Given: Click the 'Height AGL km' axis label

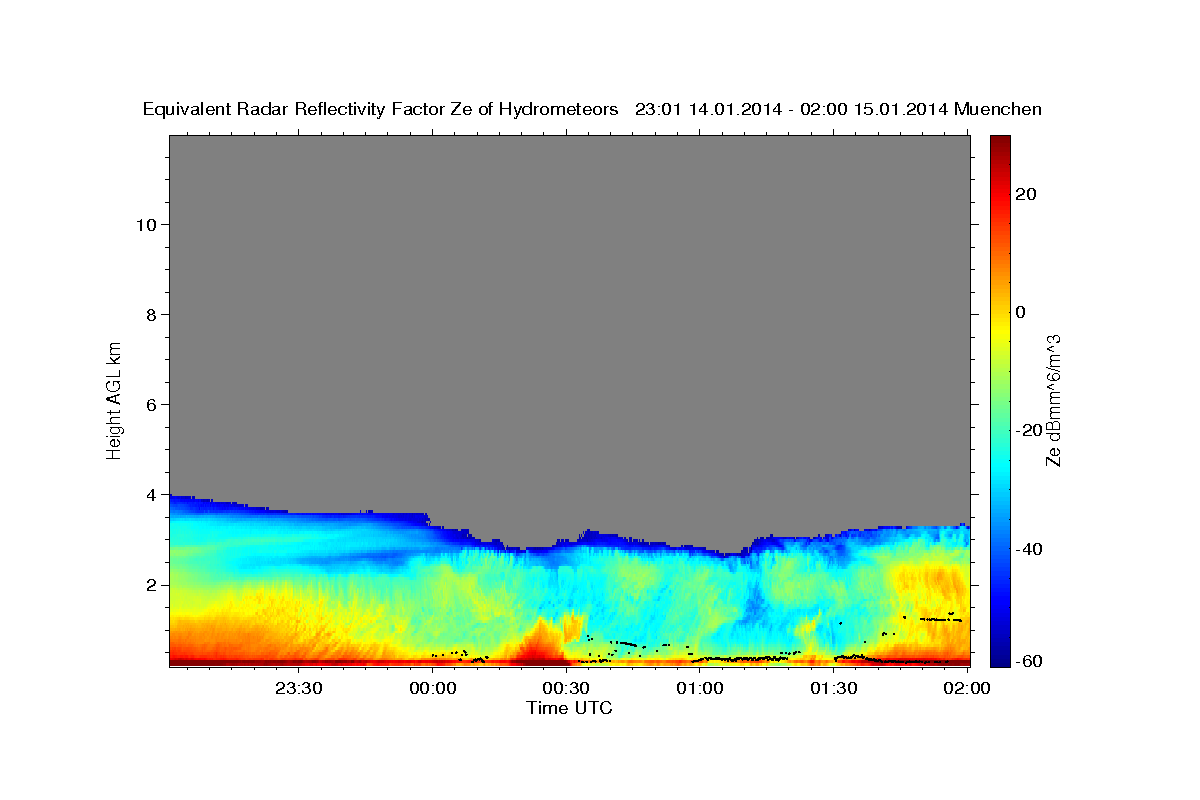Looking at the screenshot, I should [x=114, y=399].
